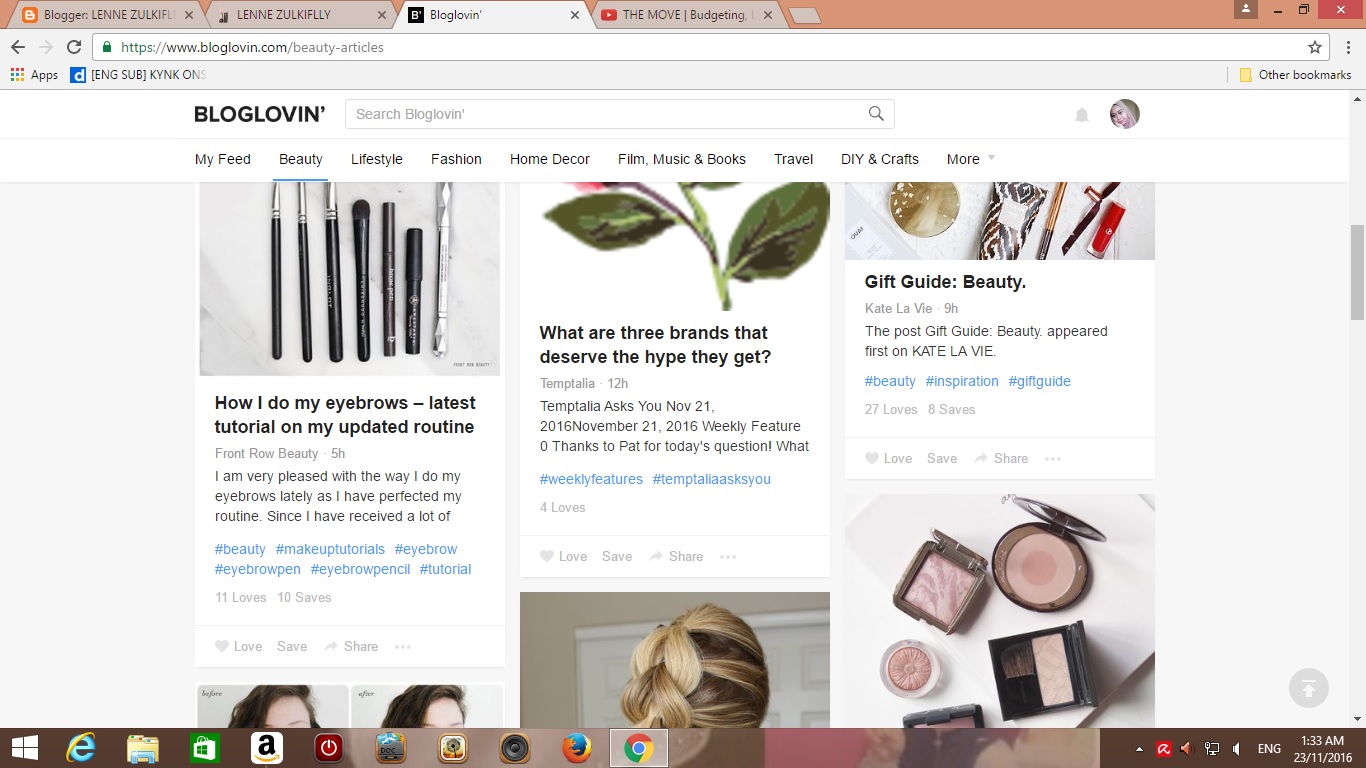Click the #giftguide hashtag

1039,381
